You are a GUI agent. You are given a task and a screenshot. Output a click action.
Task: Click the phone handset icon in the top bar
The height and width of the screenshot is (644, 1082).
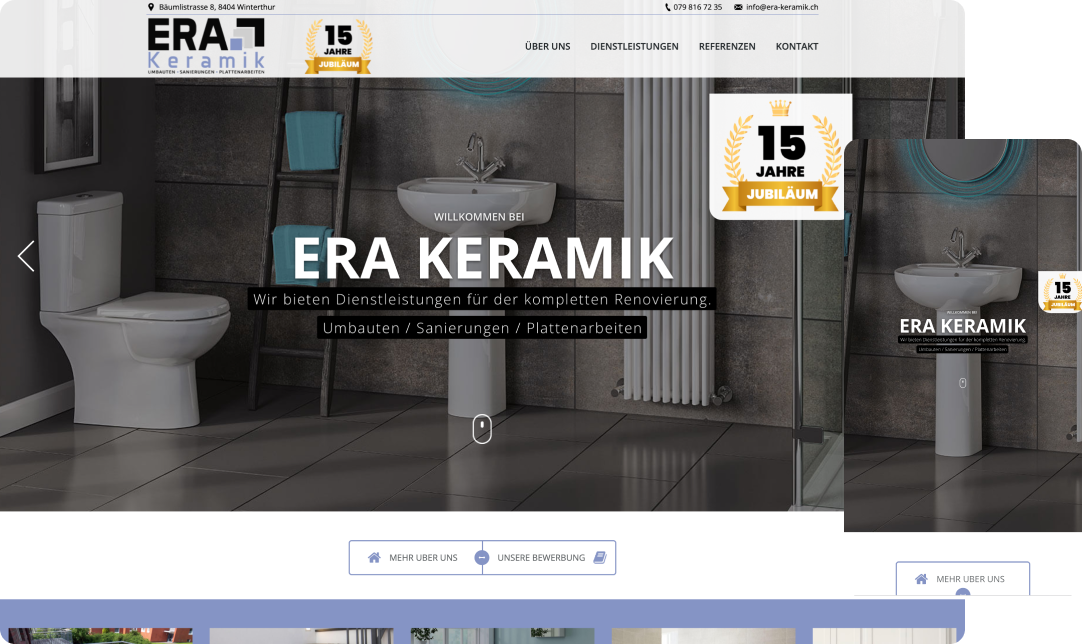click(x=666, y=6)
